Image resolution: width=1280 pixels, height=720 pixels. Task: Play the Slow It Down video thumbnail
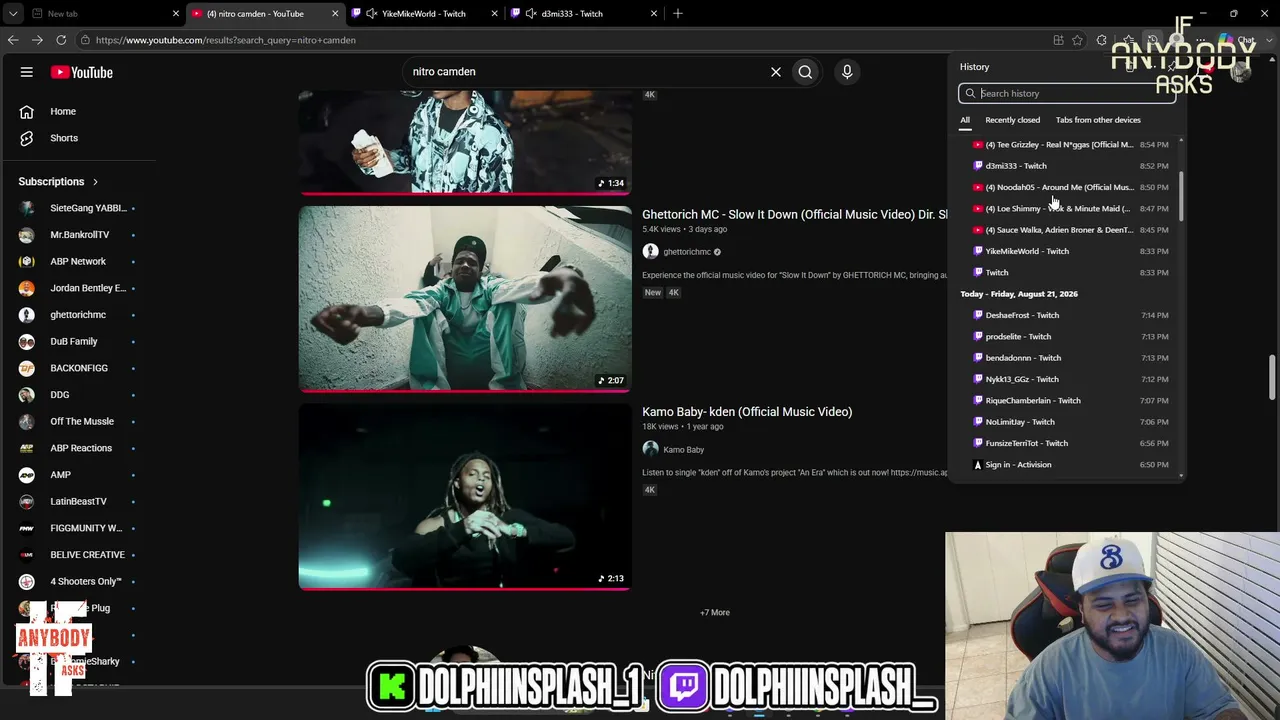[465, 299]
